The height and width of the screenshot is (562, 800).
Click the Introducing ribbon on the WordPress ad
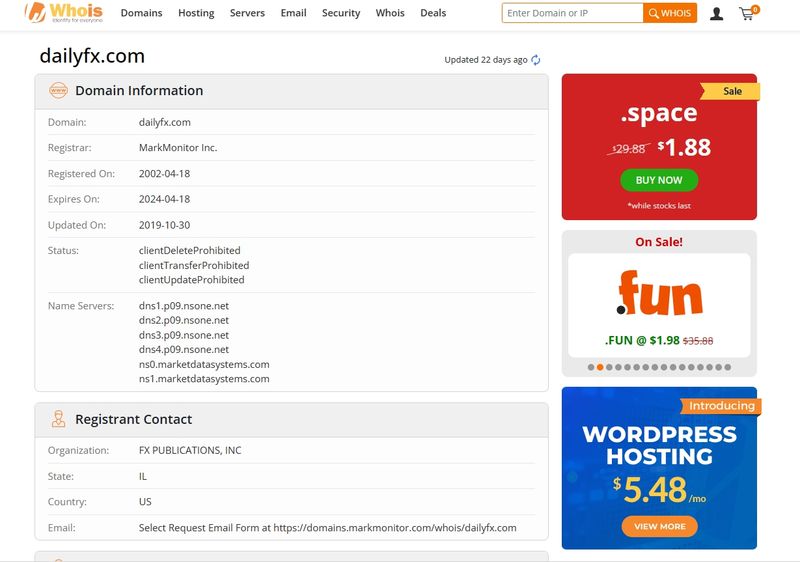tap(721, 406)
